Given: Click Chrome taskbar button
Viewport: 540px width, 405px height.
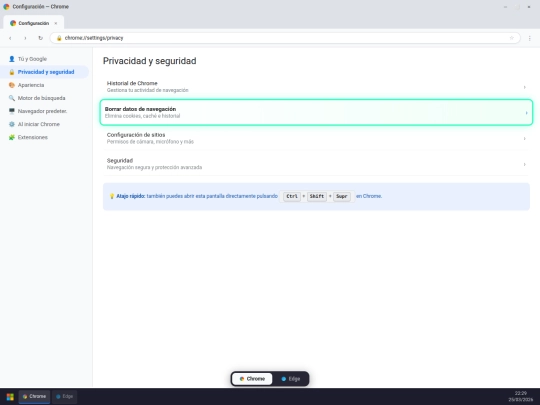Looking at the screenshot, I should (x=34, y=397).
